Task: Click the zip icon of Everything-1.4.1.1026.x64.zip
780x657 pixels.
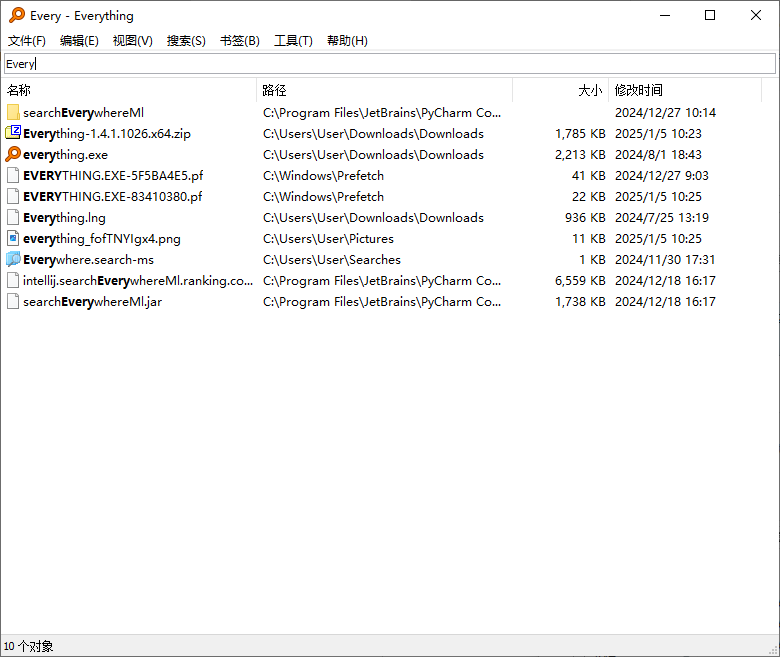Action: (13, 133)
